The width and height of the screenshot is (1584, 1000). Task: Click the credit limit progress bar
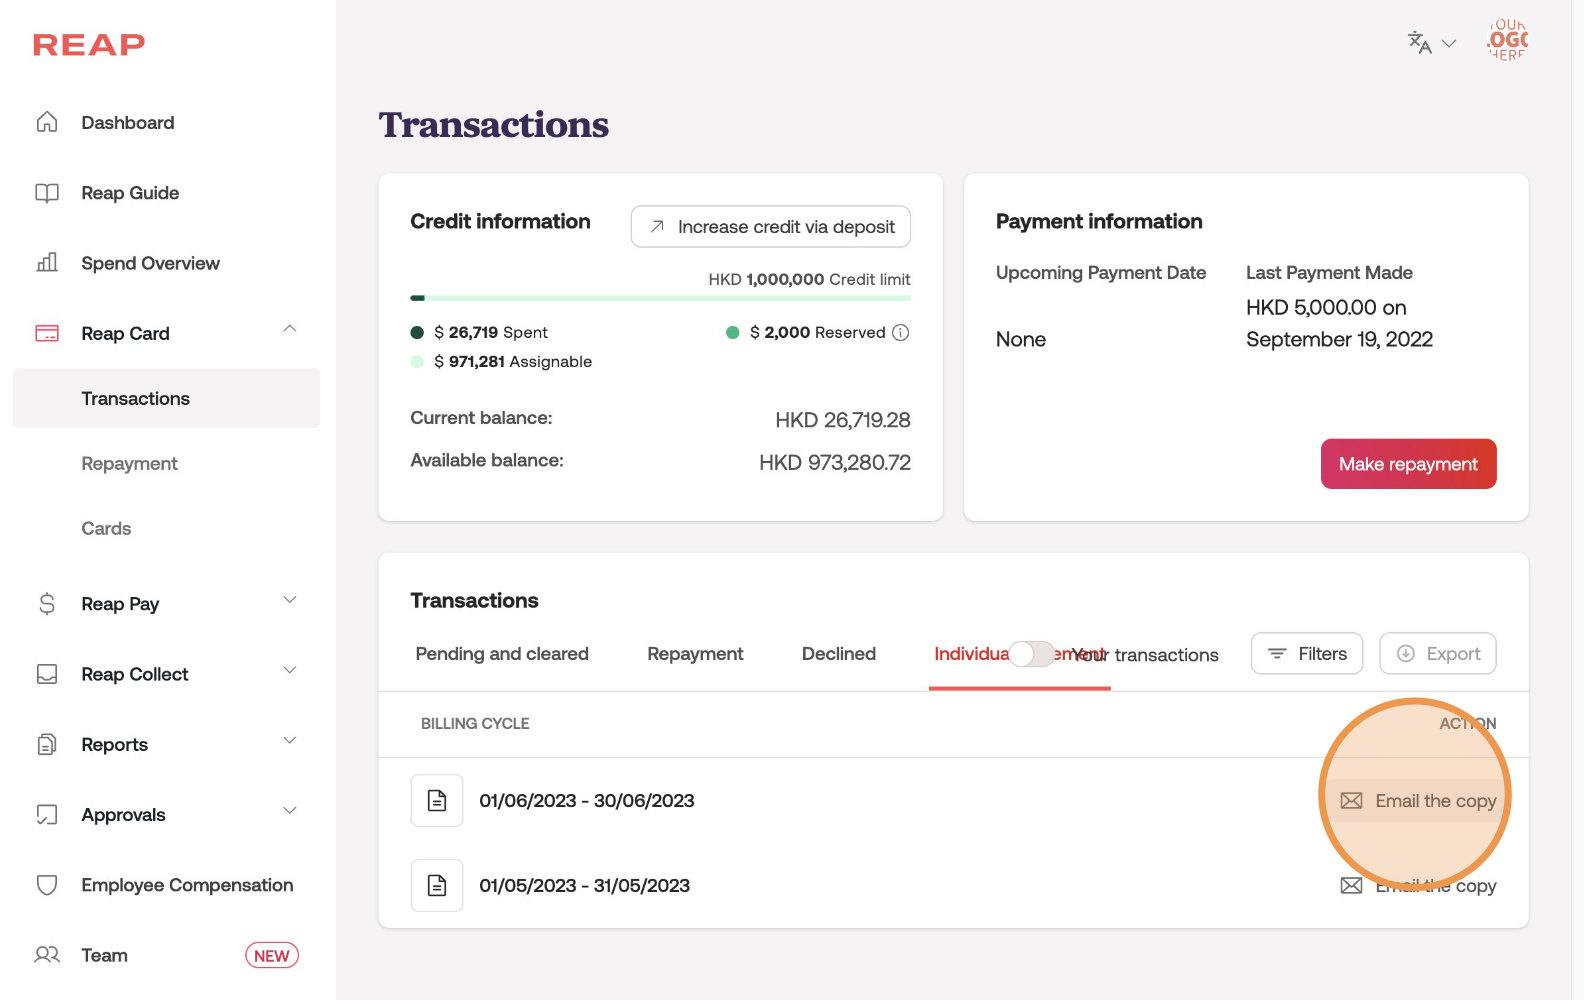point(660,298)
